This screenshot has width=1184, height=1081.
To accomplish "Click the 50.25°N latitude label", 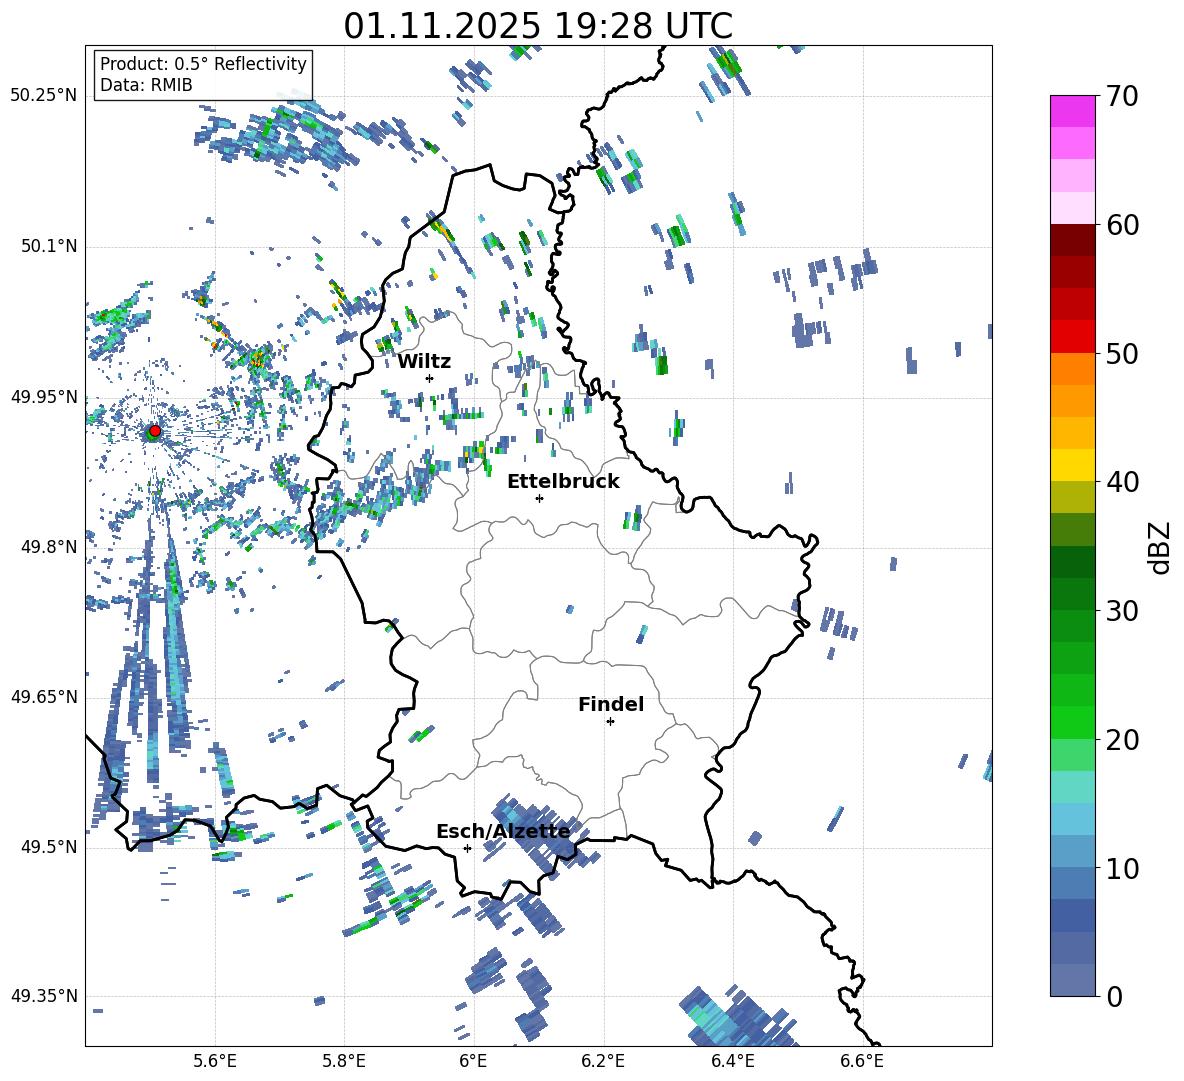I will tap(44, 96).
